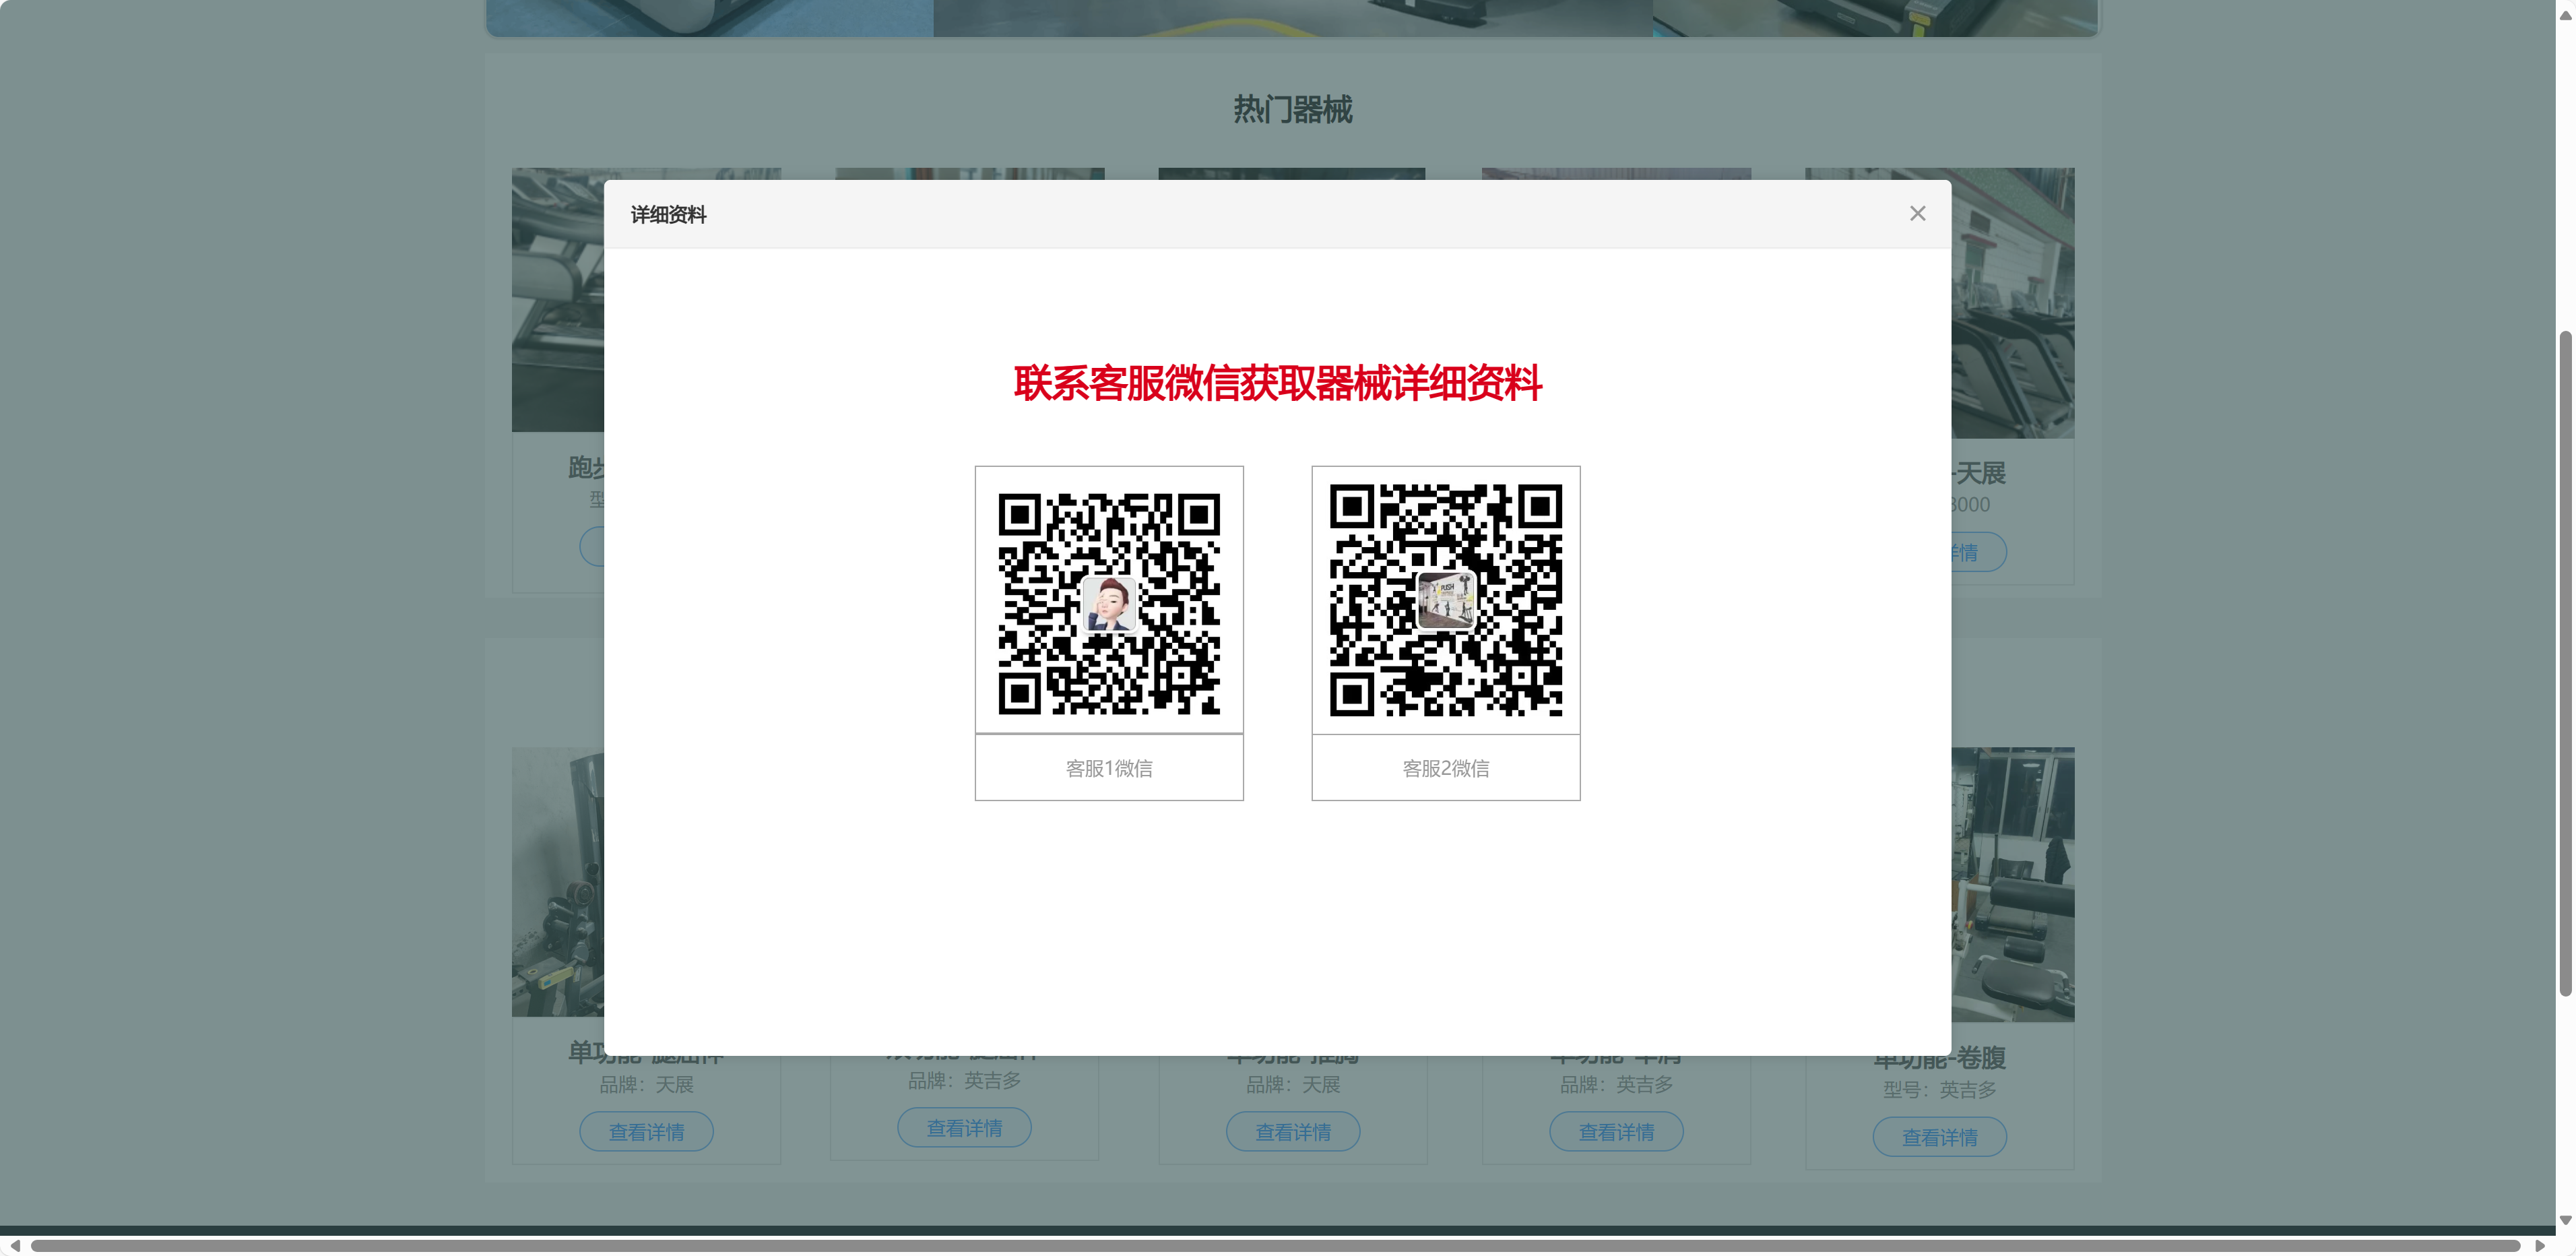This screenshot has width=2576, height=1256.
Task: Click the red 联系客服微信获取器械详细资料 heading
Action: click(1277, 383)
